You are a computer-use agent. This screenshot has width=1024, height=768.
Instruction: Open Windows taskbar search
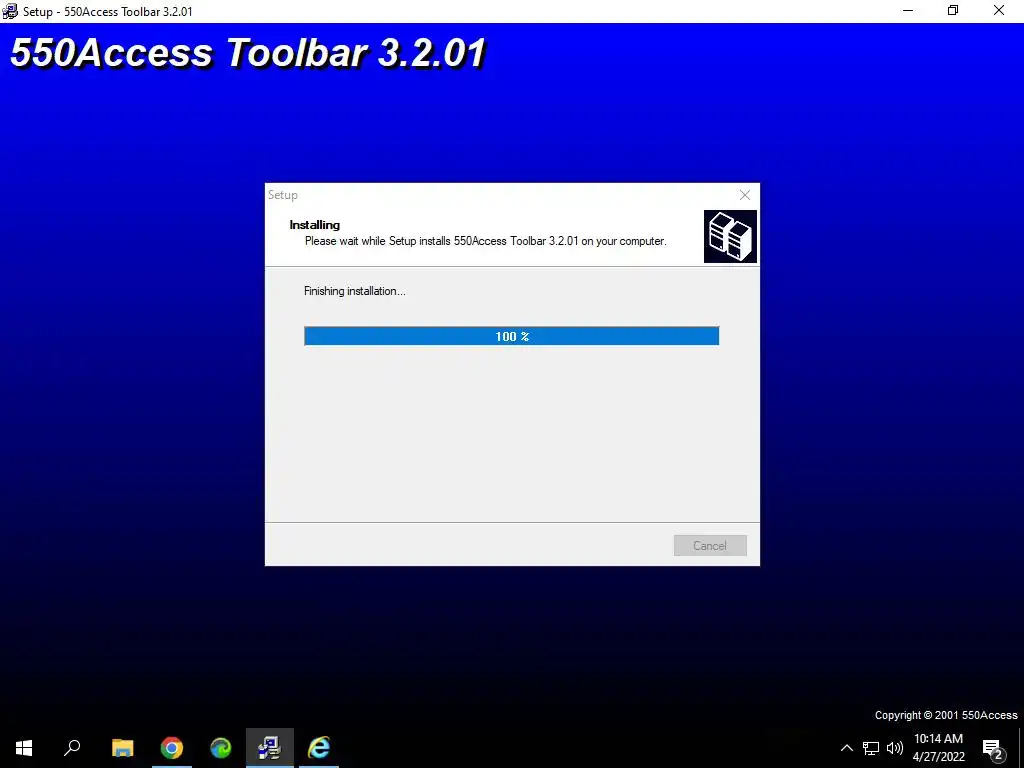click(72, 748)
